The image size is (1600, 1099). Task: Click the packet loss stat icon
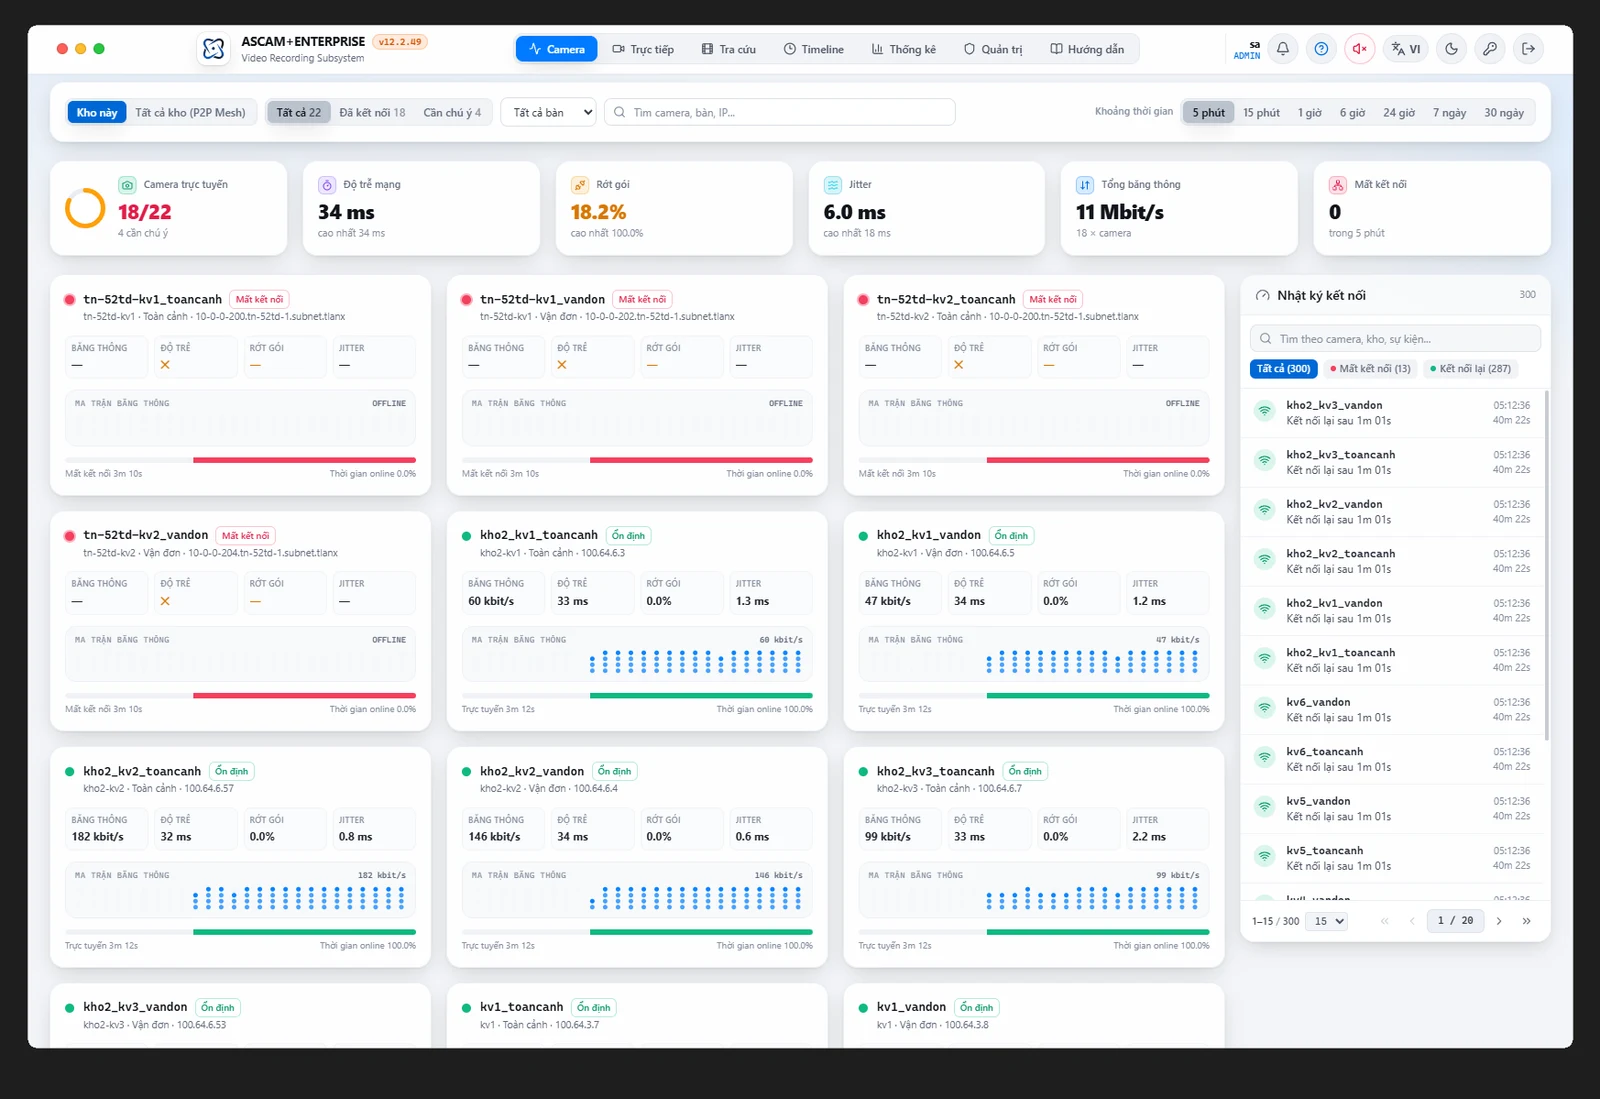(580, 185)
